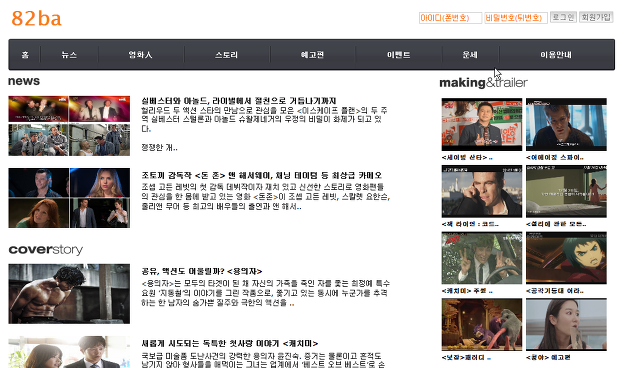Go to 홈 in the navigation bar
The image size is (640, 368).
25,55
